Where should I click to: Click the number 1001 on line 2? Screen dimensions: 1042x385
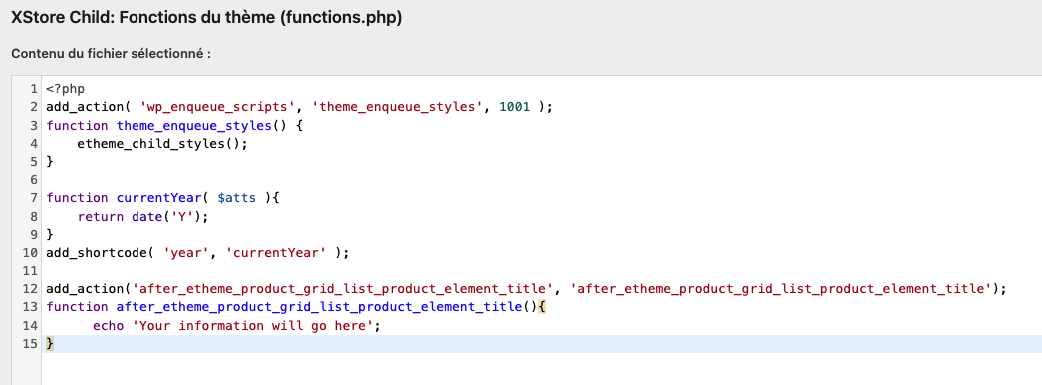click(x=514, y=107)
